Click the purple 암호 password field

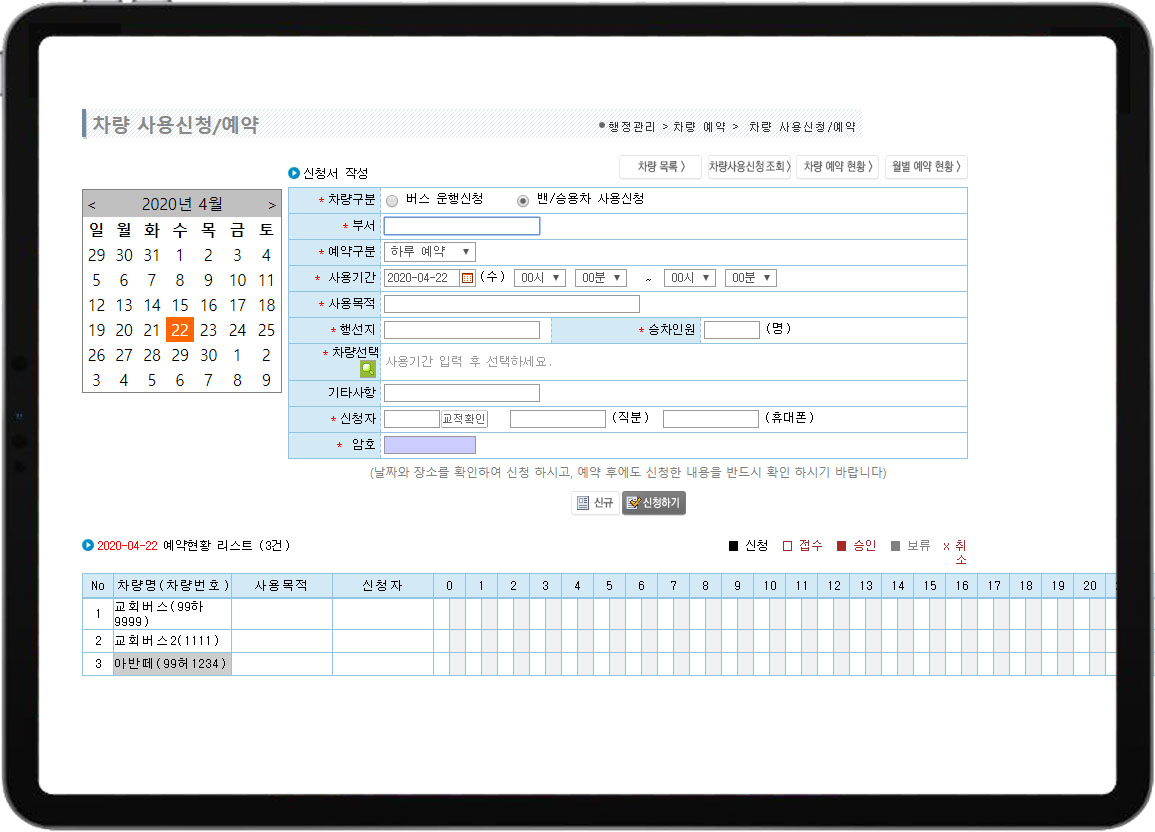(x=430, y=445)
